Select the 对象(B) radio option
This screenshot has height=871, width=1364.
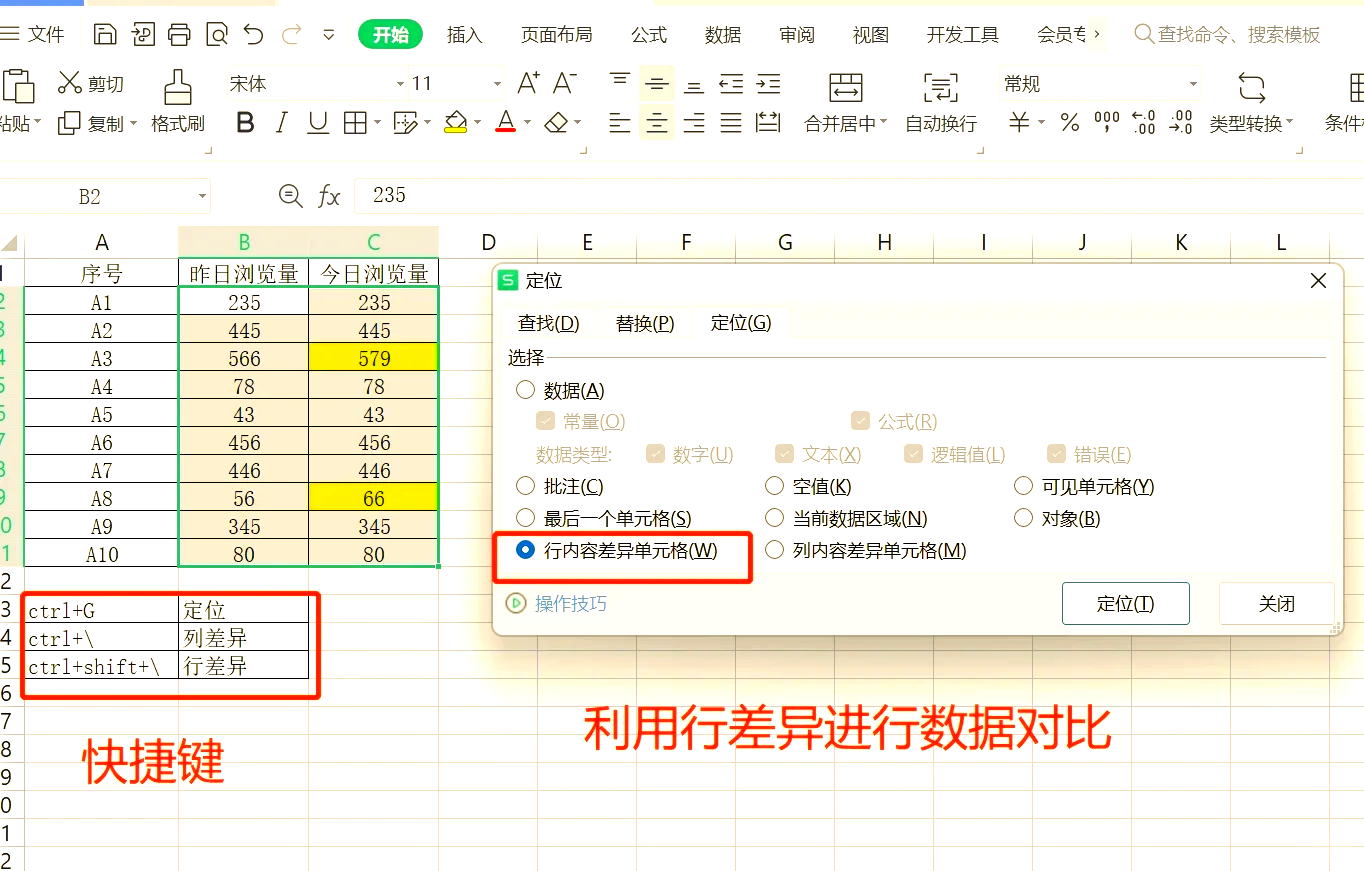tap(1023, 518)
